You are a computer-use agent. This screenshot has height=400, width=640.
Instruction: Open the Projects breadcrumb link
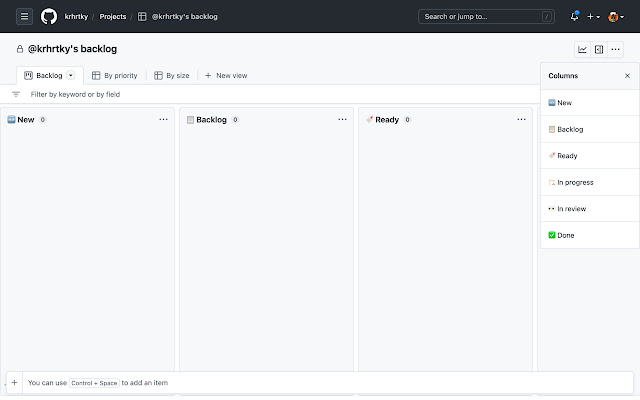pyautogui.click(x=113, y=16)
